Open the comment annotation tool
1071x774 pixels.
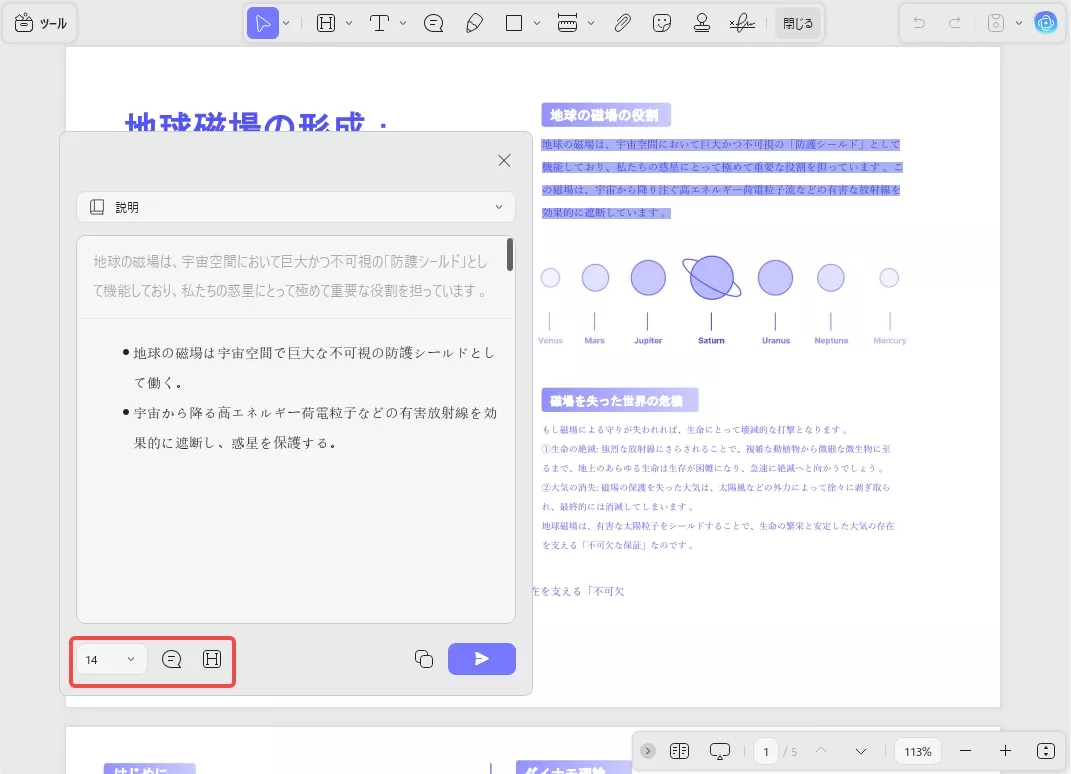click(433, 22)
